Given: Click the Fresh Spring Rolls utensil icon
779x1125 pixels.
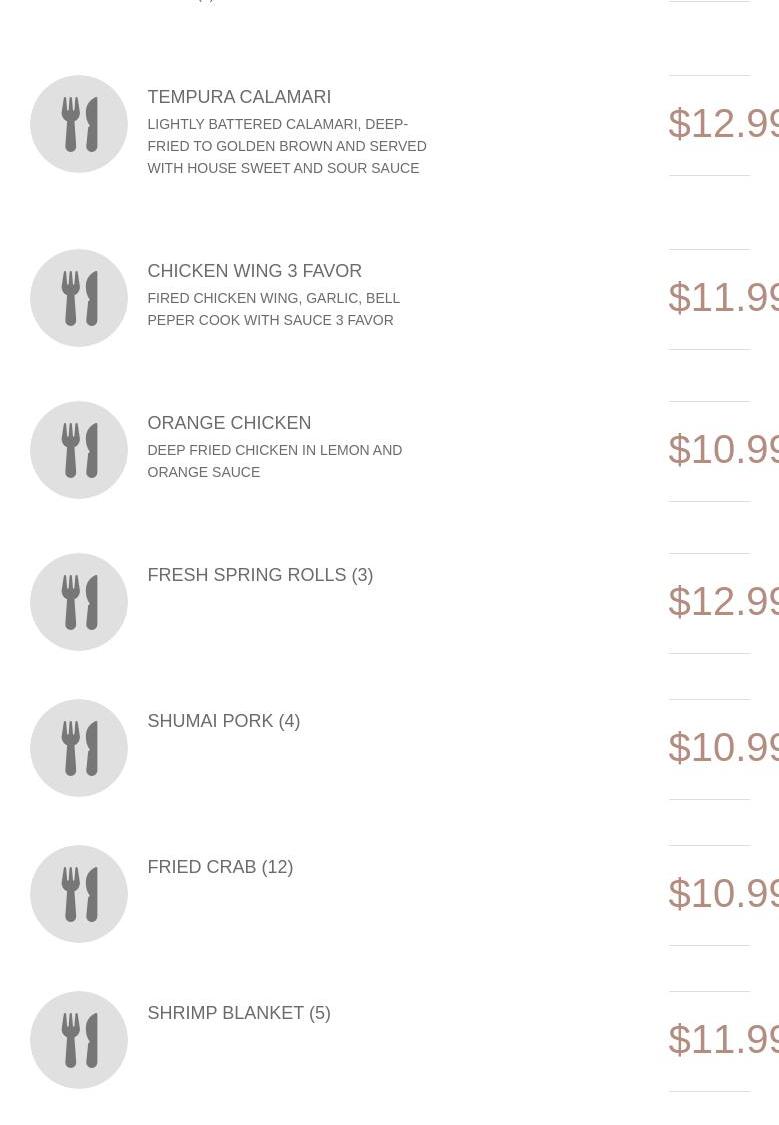Looking at the screenshot, I should (79, 602).
